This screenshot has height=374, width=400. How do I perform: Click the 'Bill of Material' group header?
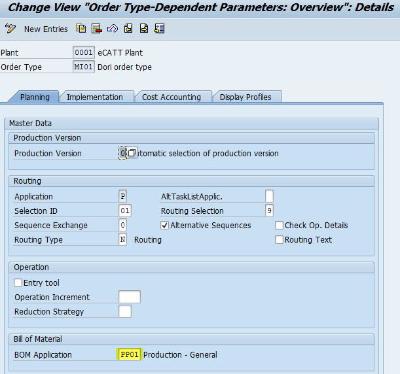38,339
